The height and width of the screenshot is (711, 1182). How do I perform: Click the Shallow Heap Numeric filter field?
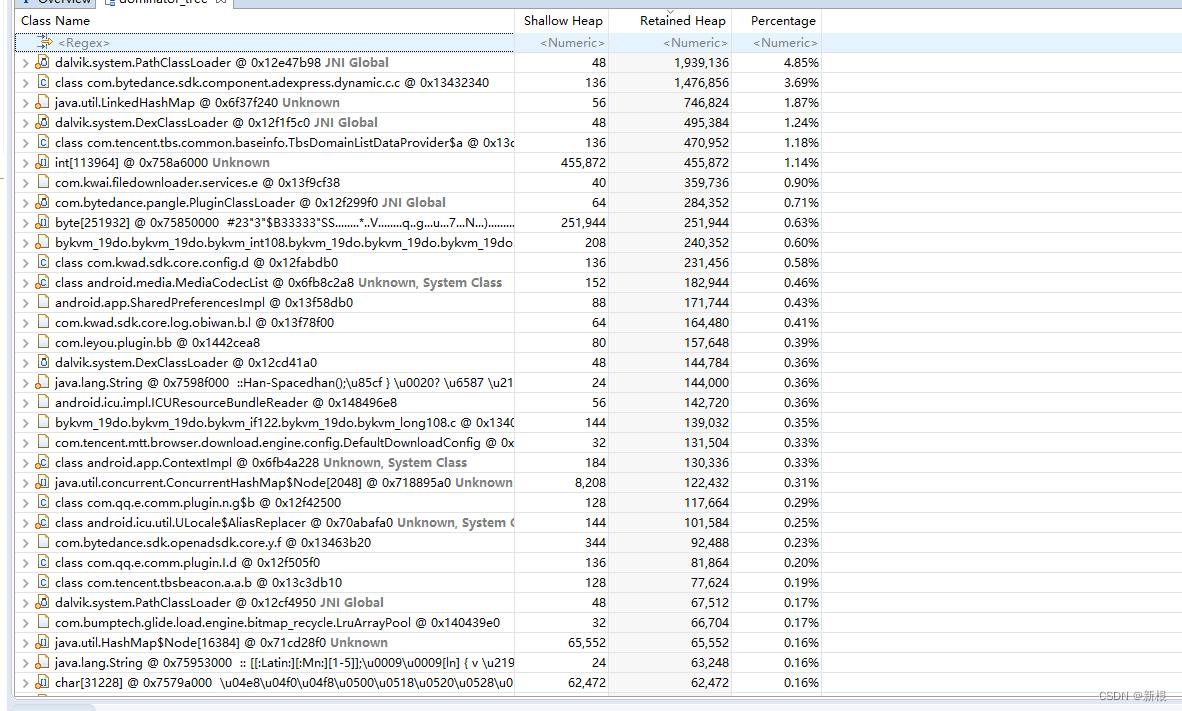562,43
